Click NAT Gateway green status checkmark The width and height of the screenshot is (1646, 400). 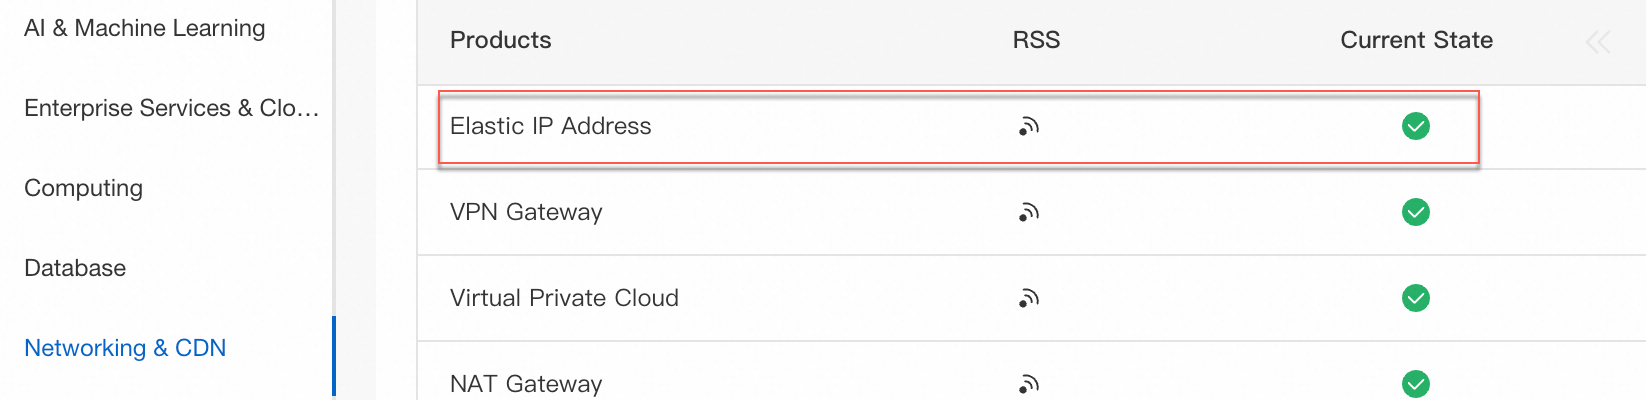[x=1415, y=384]
